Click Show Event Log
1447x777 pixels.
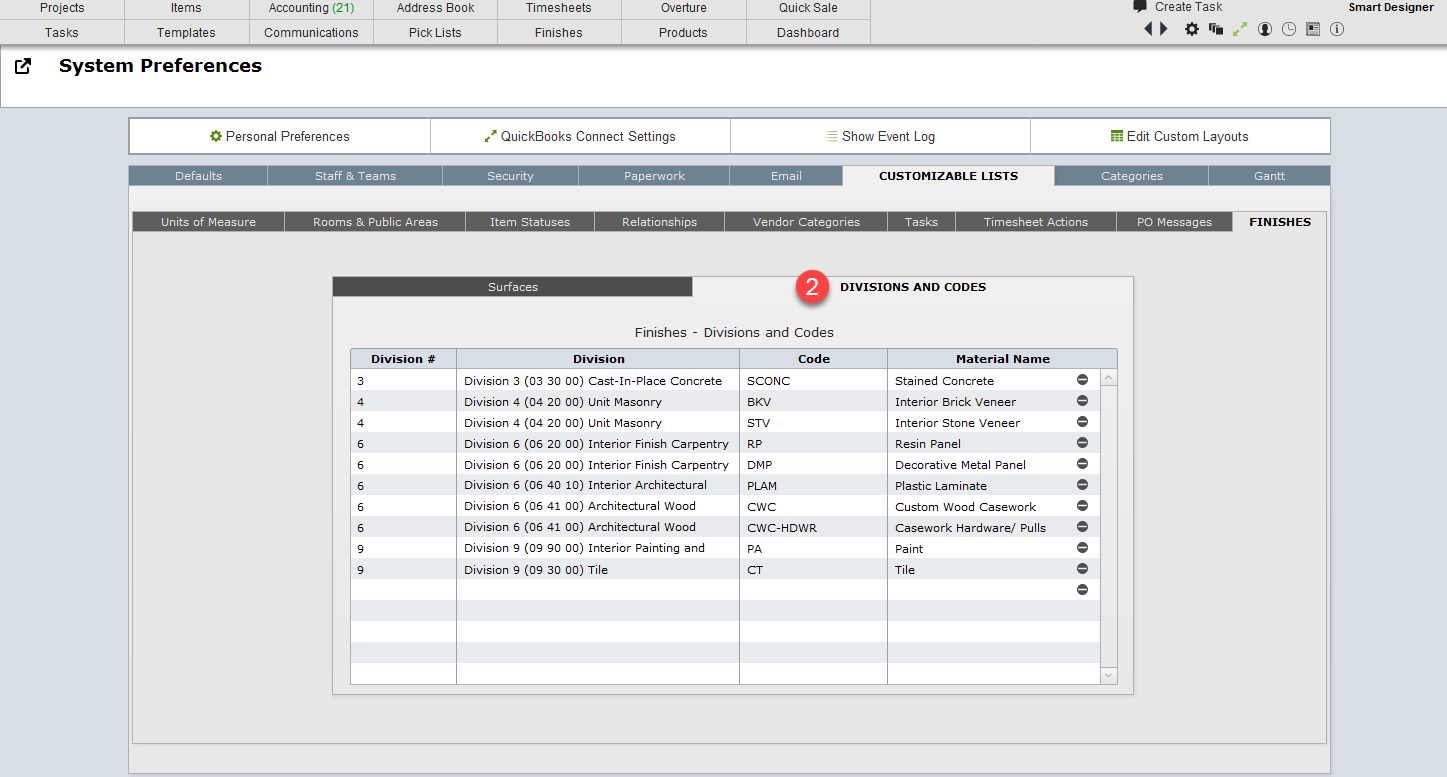tap(880, 136)
